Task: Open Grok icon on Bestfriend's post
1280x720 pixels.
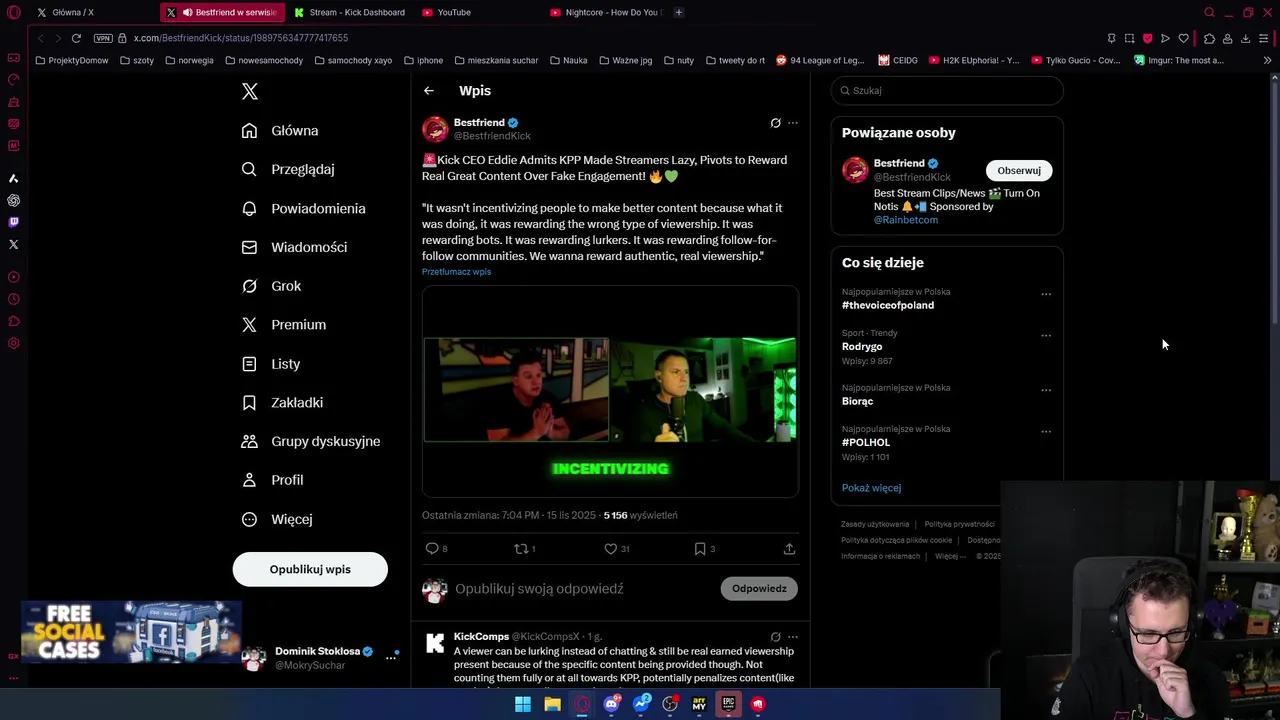Action: [775, 123]
